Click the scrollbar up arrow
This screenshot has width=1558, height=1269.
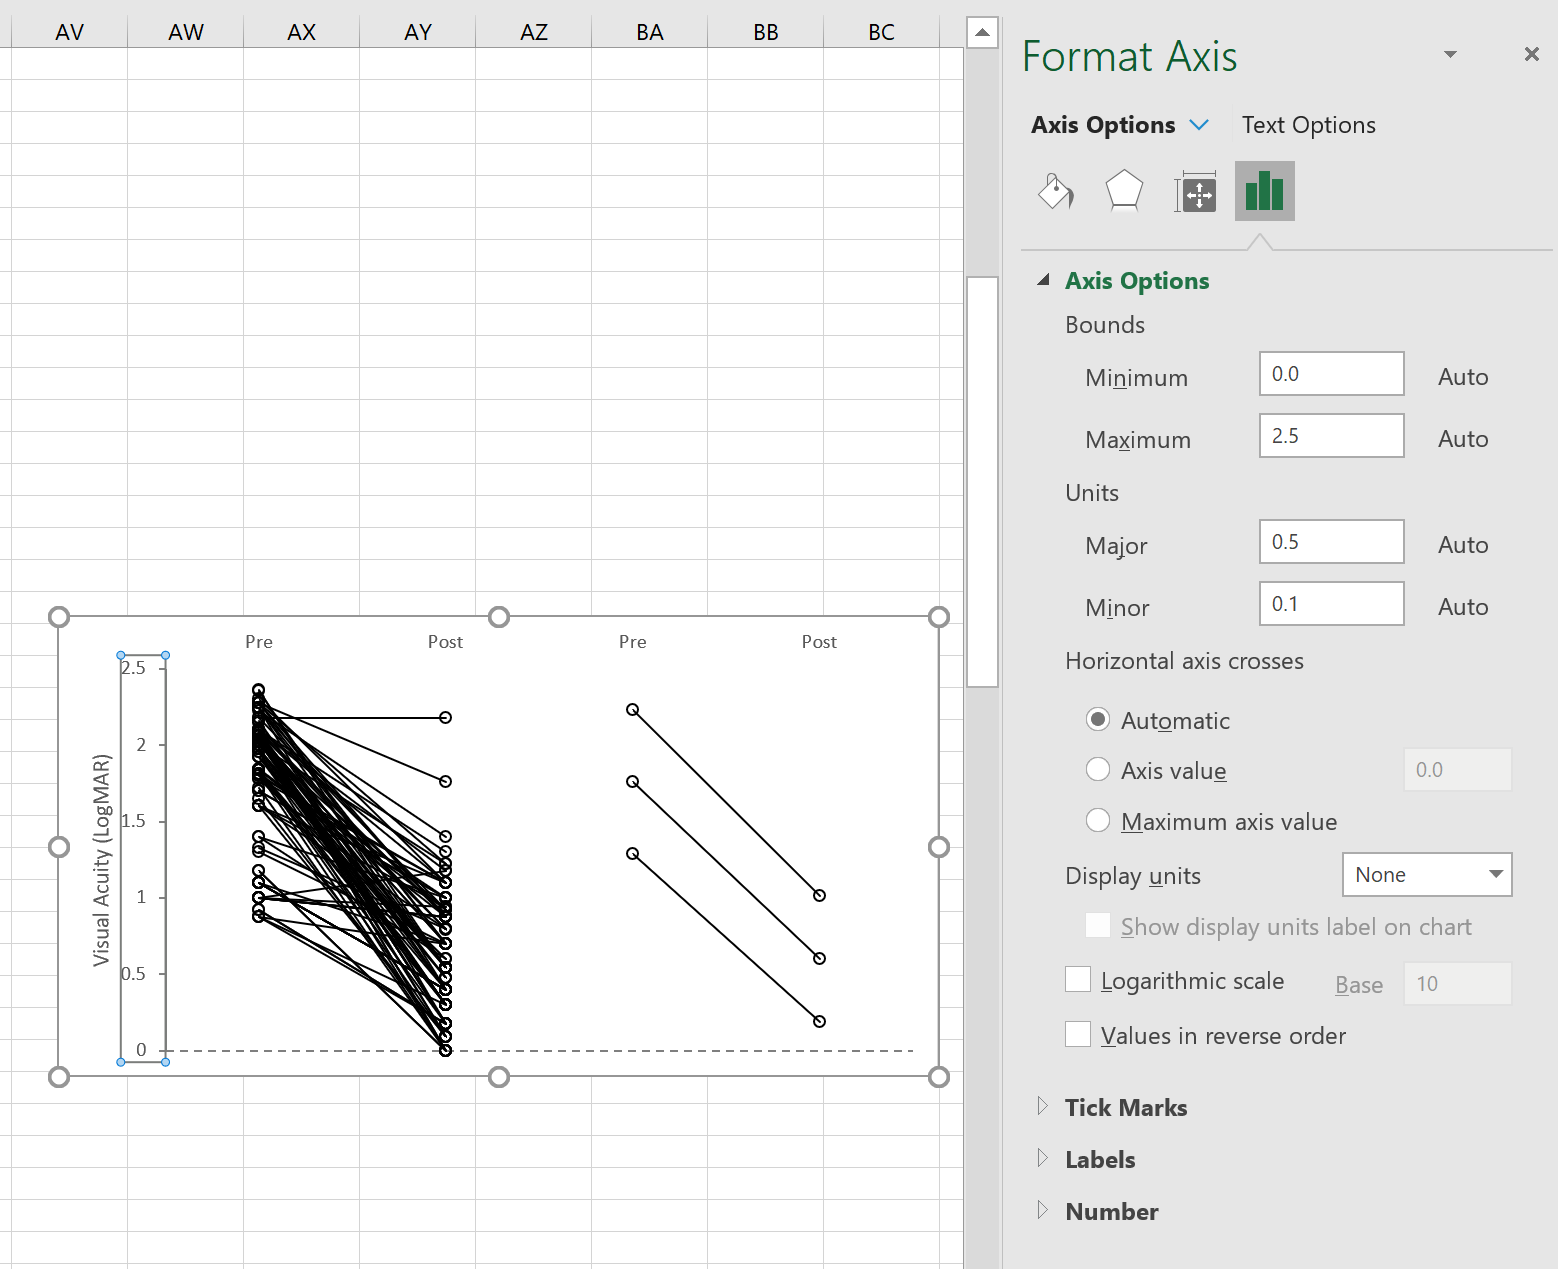click(982, 31)
